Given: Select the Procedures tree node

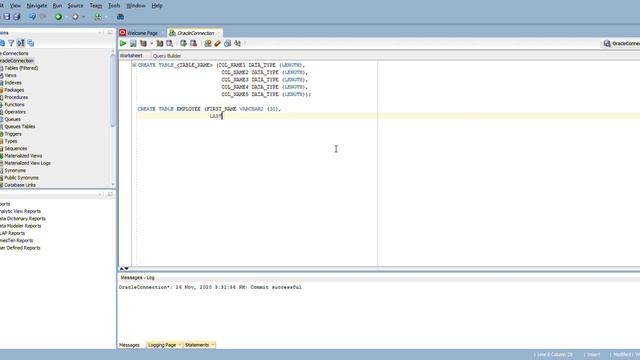Looking at the screenshot, I should click(x=16, y=97).
